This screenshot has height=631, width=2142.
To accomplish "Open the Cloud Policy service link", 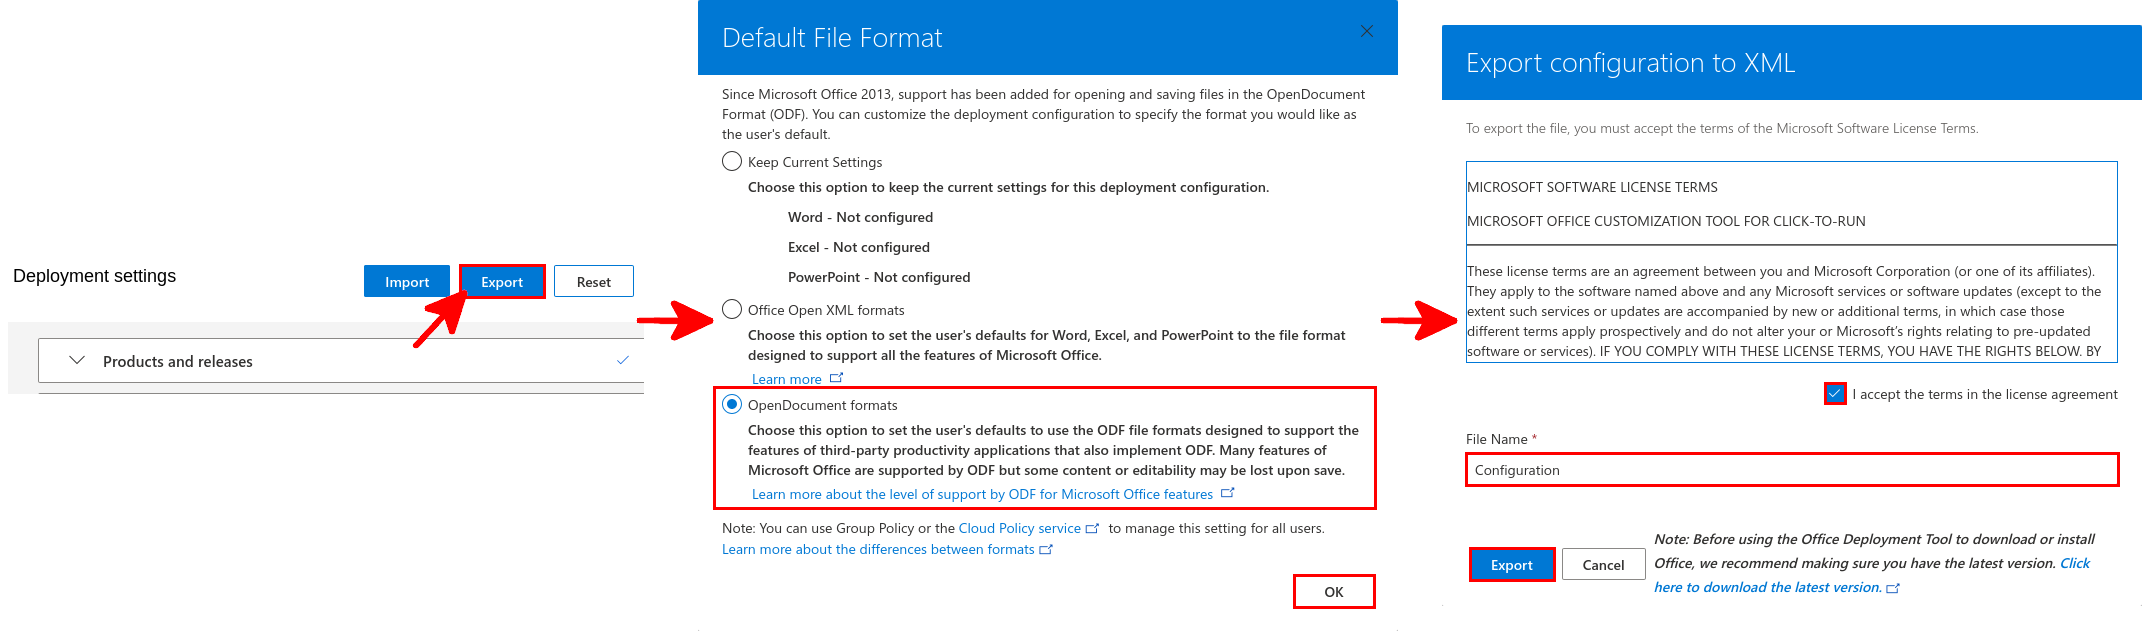I will pos(1020,528).
